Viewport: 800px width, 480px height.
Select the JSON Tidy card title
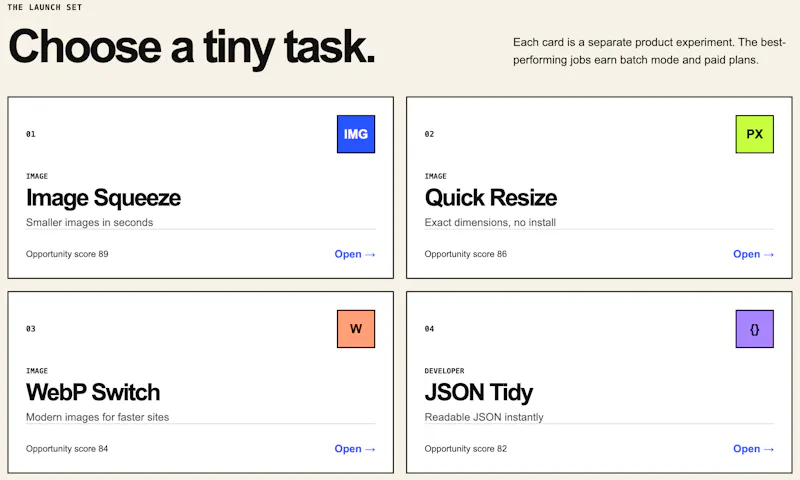coord(479,393)
